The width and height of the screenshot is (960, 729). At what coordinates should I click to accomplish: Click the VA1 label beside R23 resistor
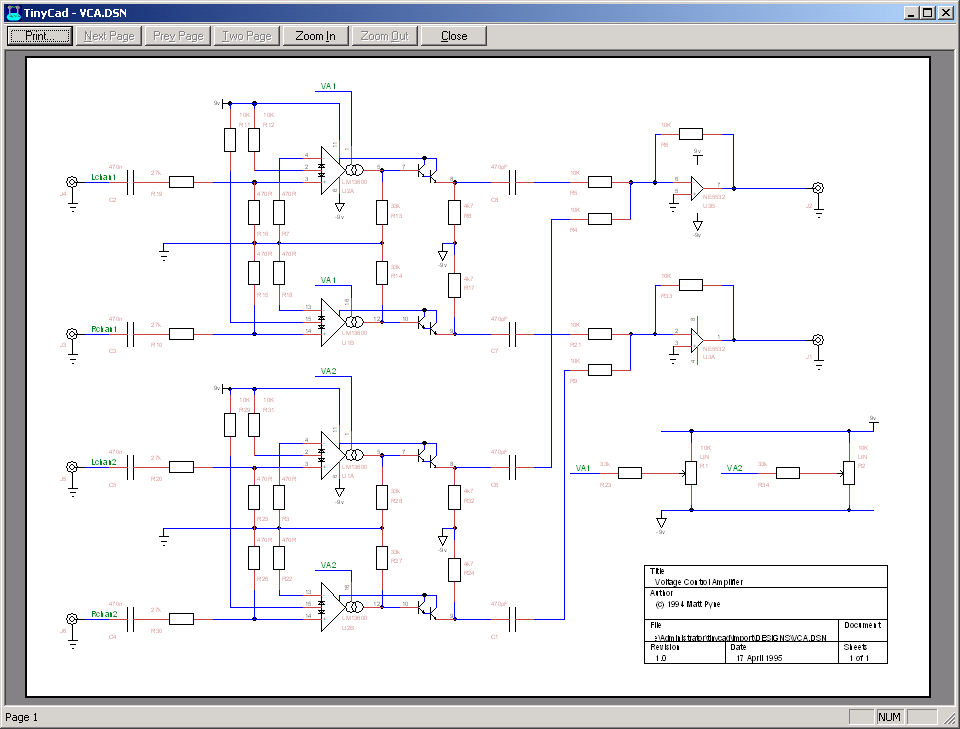582,468
